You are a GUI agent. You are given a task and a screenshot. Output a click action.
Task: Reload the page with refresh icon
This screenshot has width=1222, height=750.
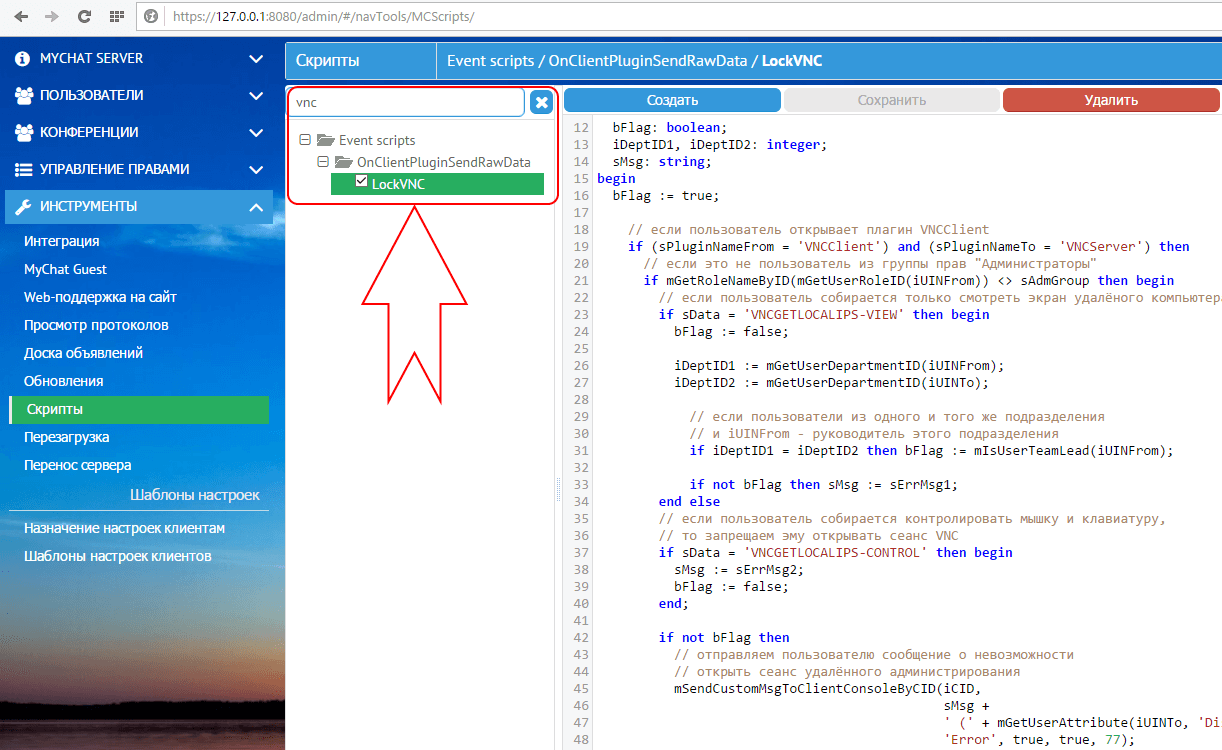pyautogui.click(x=84, y=17)
